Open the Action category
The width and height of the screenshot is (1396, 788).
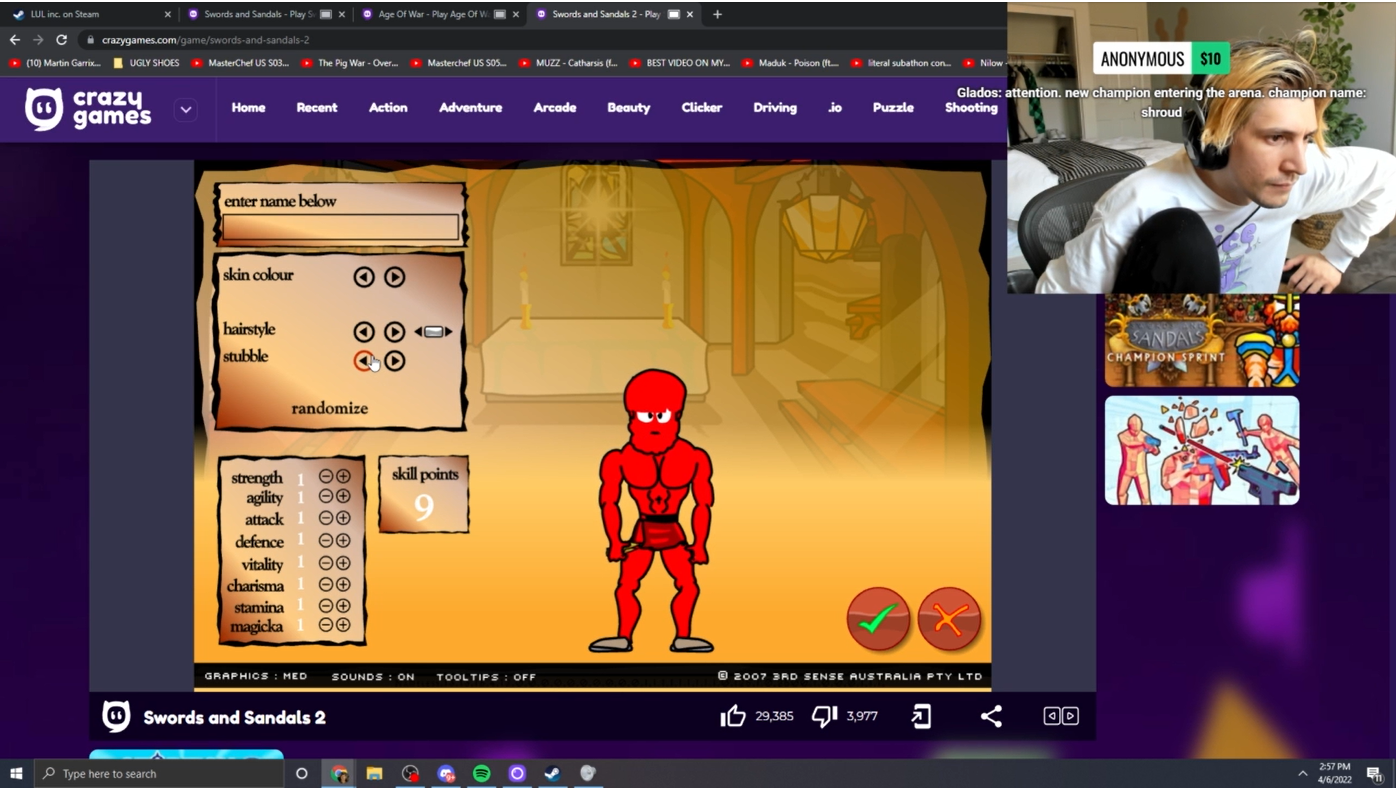(x=388, y=107)
